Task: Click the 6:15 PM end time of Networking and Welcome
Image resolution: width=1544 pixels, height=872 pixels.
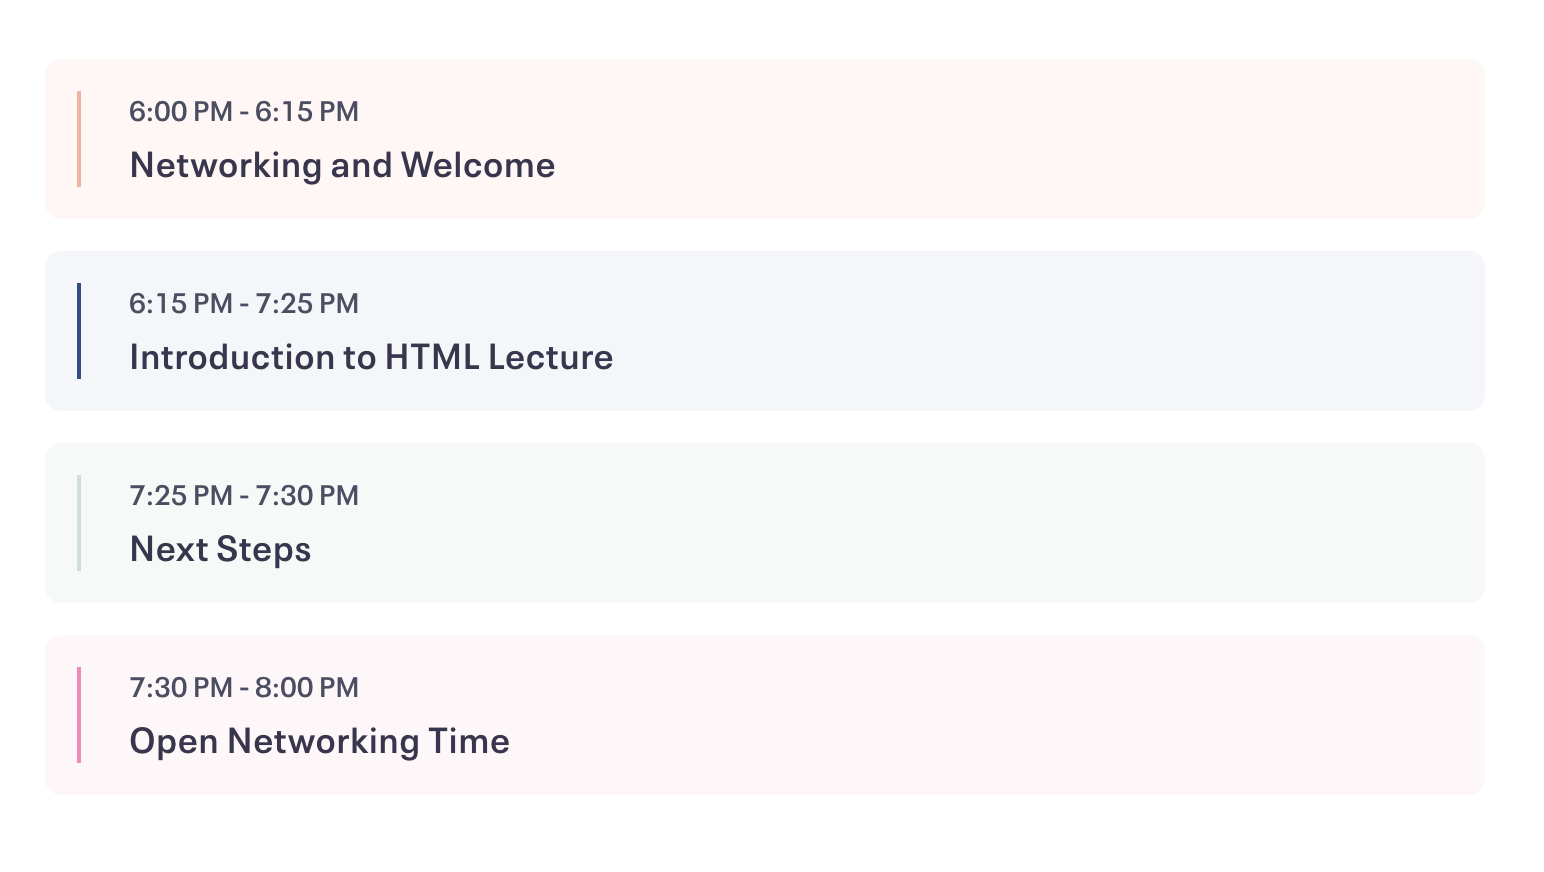Action: point(307,111)
